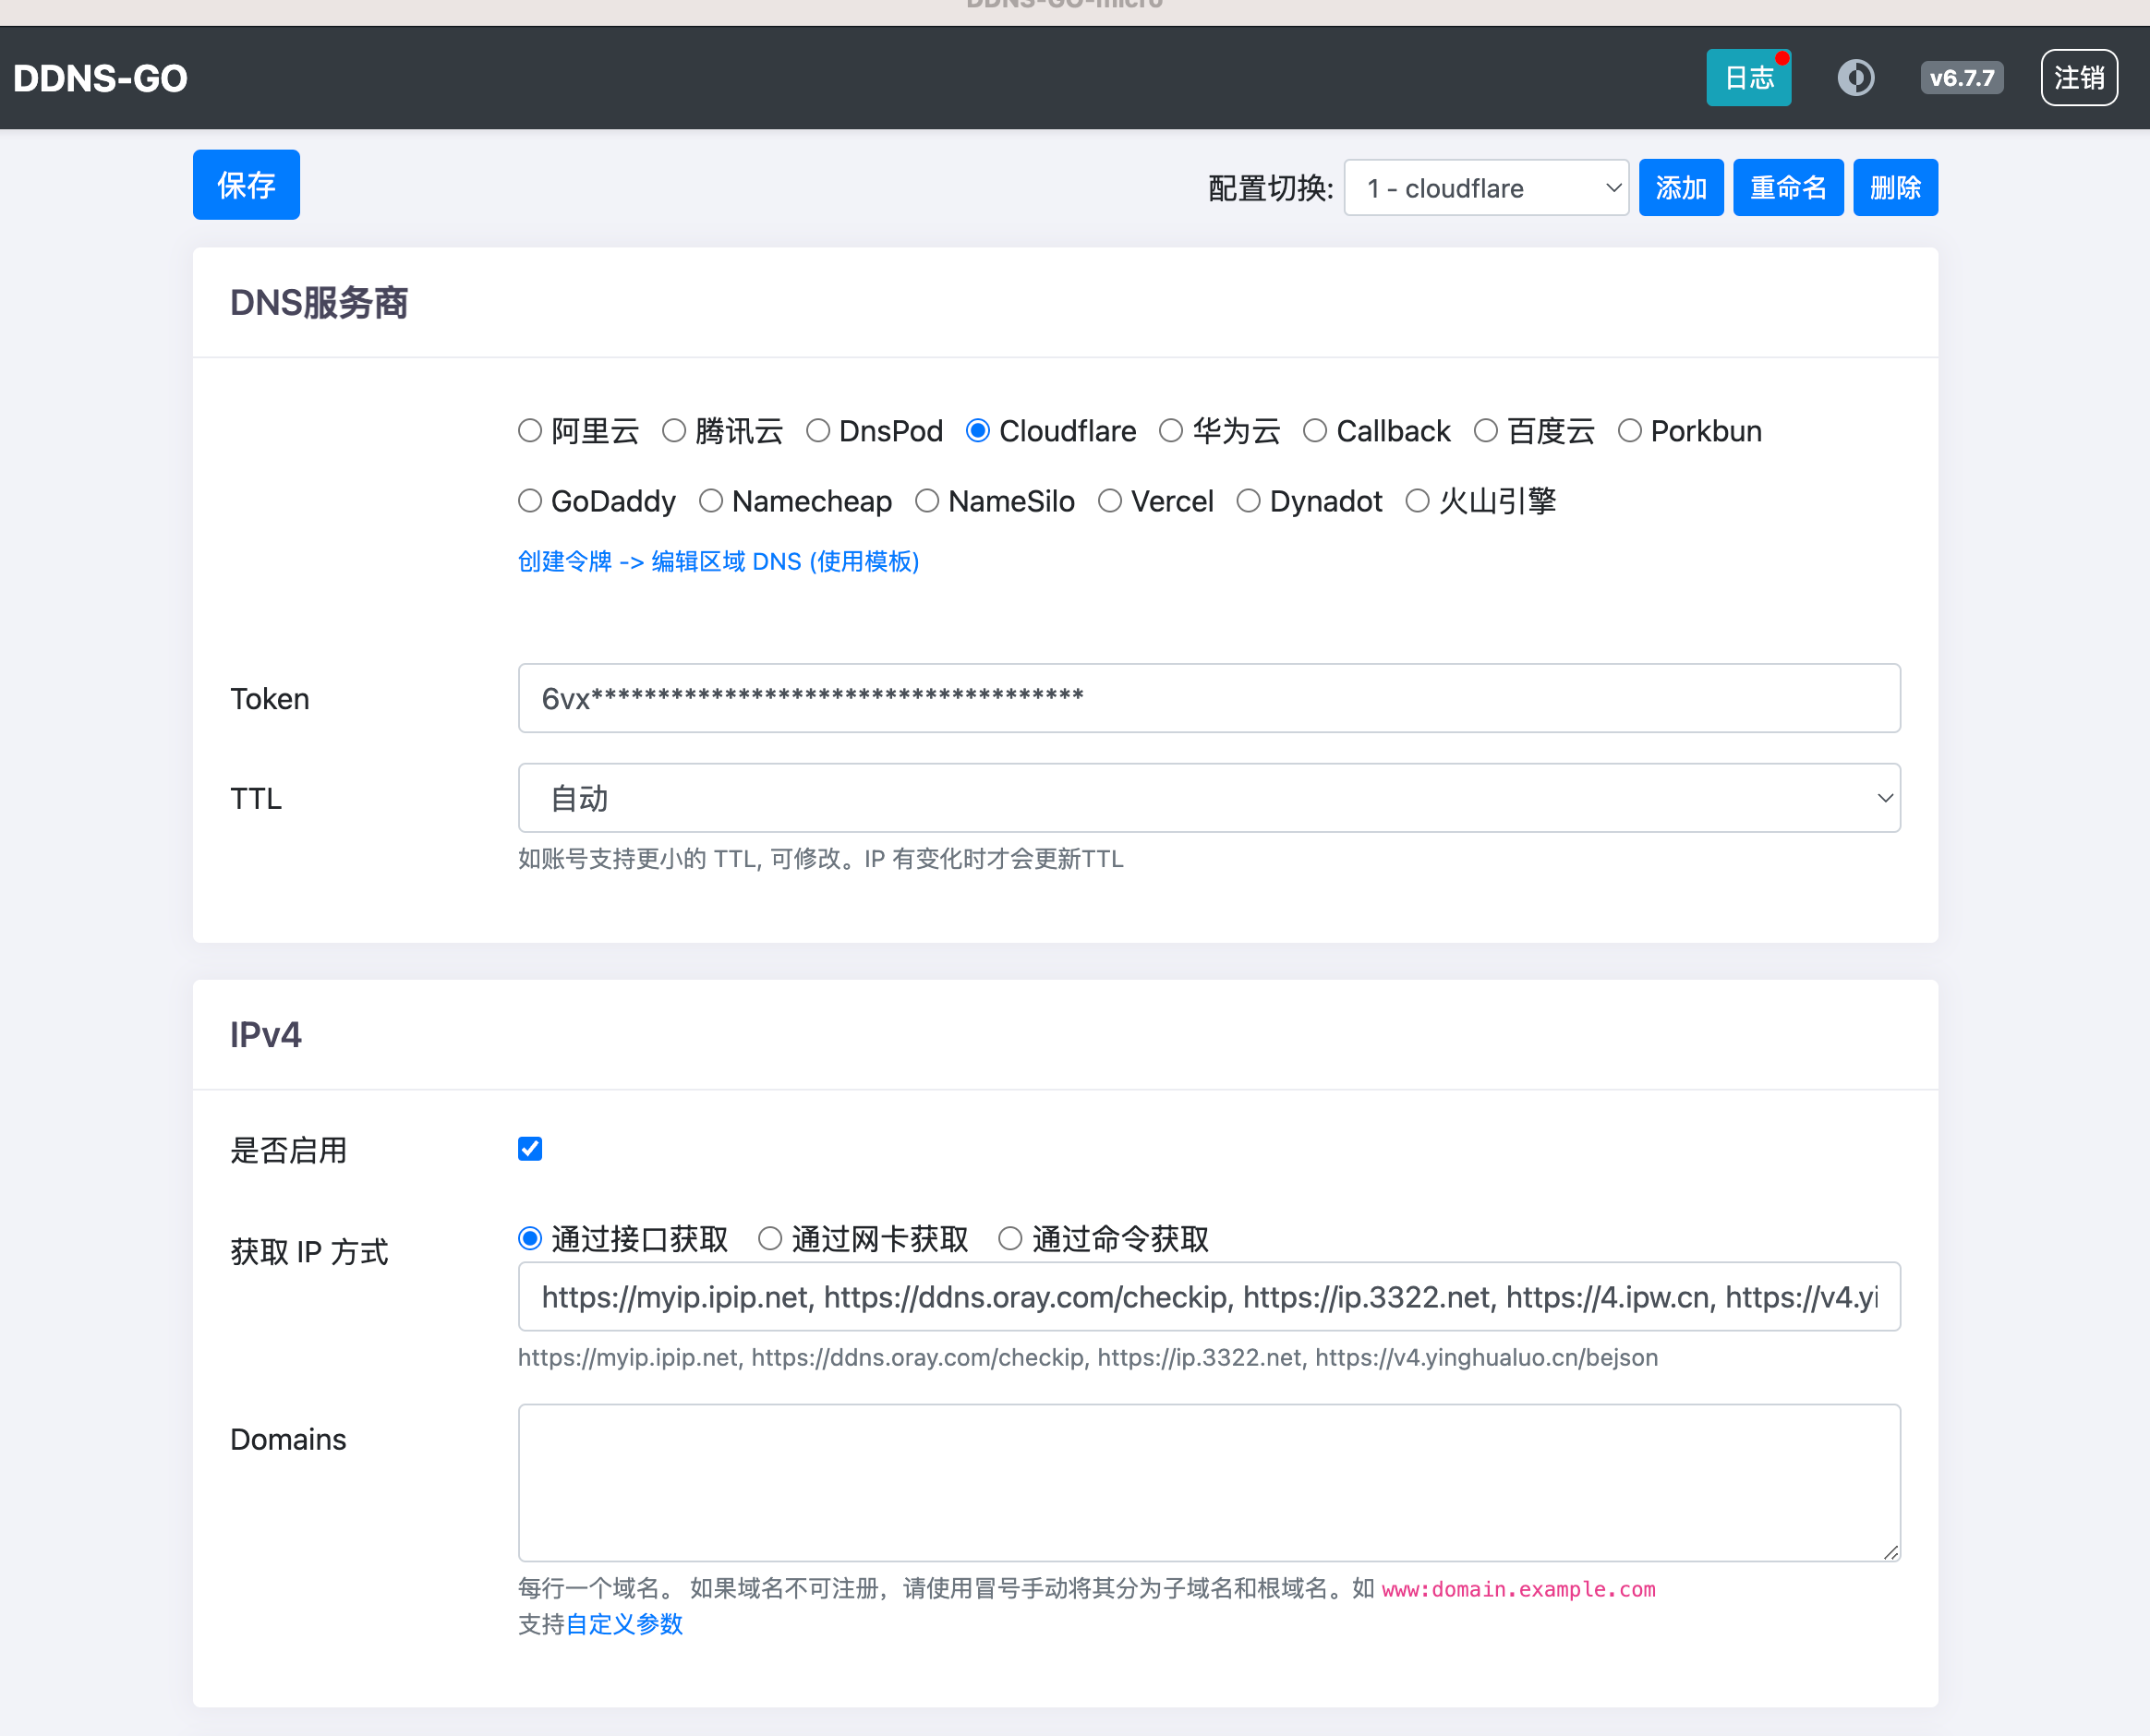This screenshot has height=1736, width=2150.
Task: Toggle the 是否启用 IPv4 checkbox
Action: [529, 1148]
